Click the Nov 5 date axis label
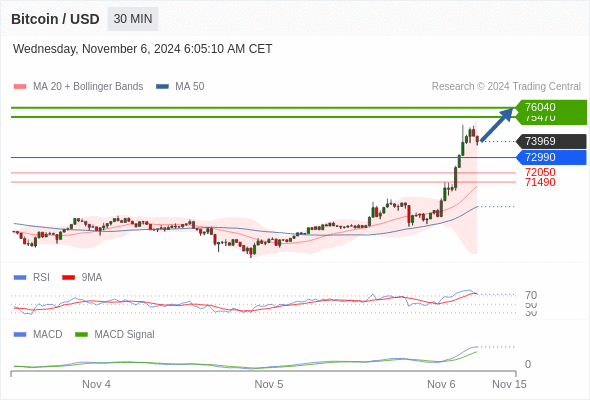The image size is (590, 400). pyautogui.click(x=269, y=384)
